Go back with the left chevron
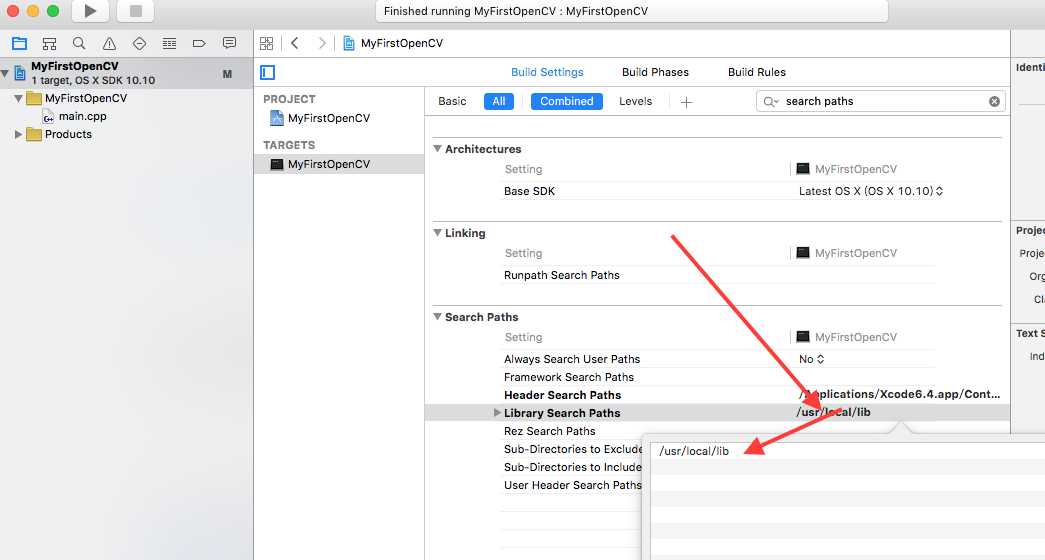 point(295,43)
